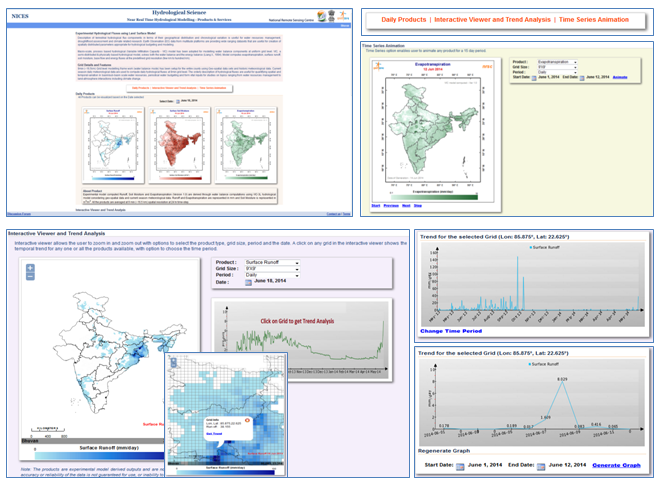657x482 pixels.
Task: Click the June 12, 2014 end date under Regenerate Graph
Action: tap(567, 465)
